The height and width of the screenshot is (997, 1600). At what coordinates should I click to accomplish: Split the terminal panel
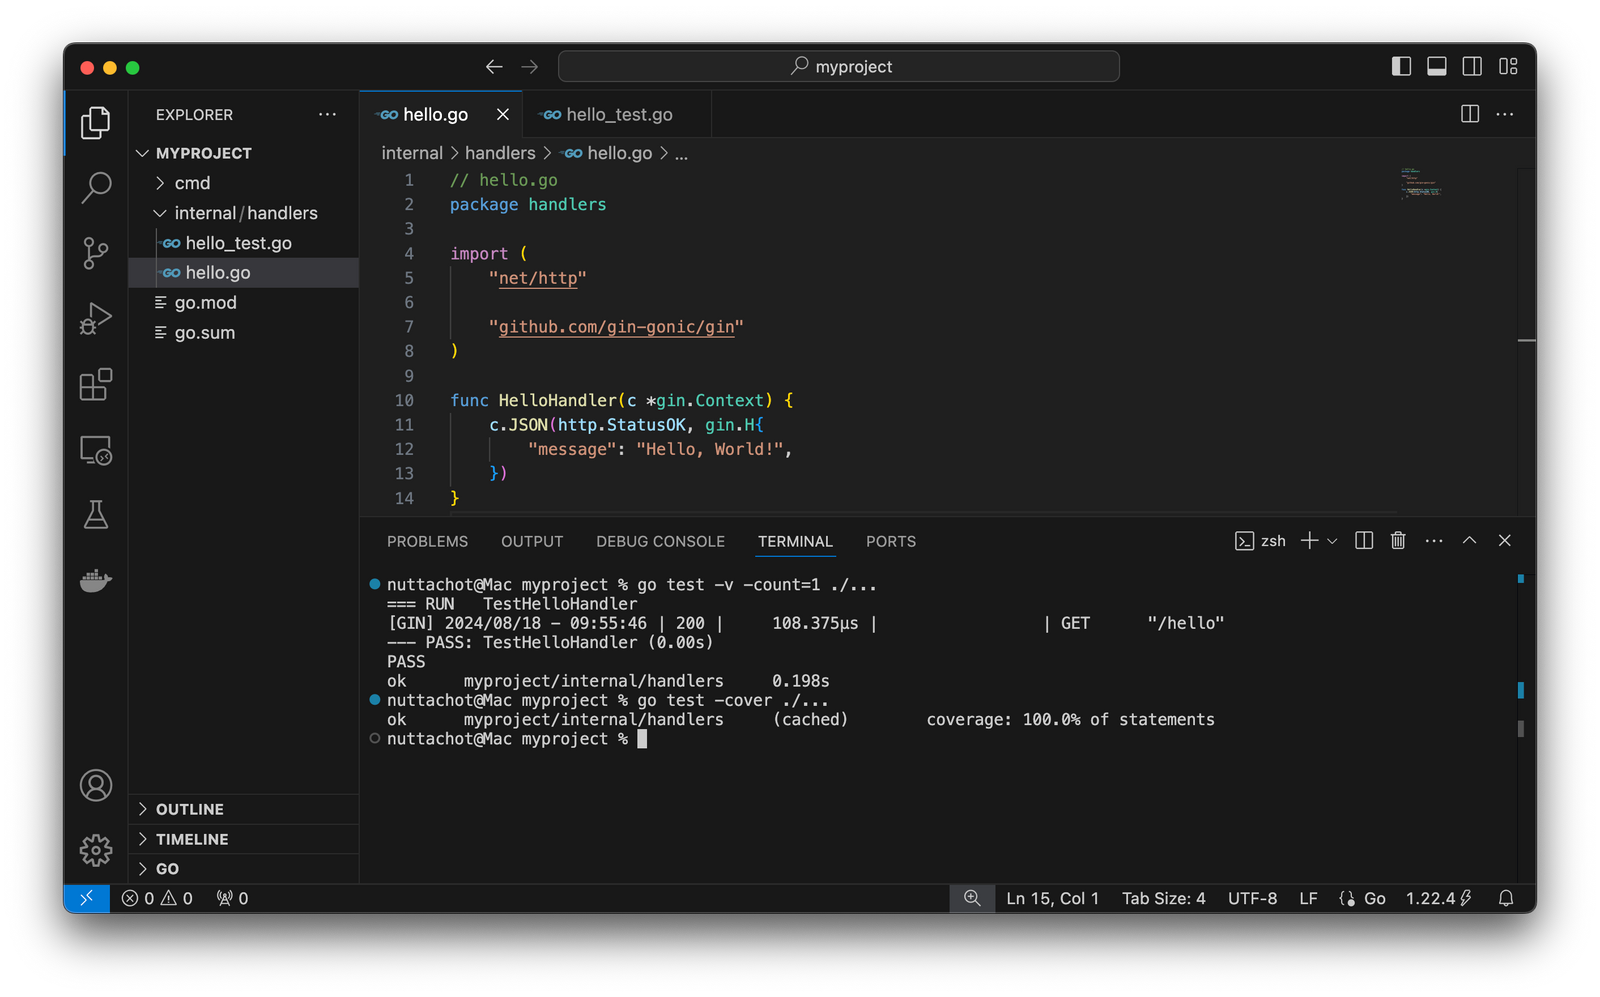(x=1363, y=540)
